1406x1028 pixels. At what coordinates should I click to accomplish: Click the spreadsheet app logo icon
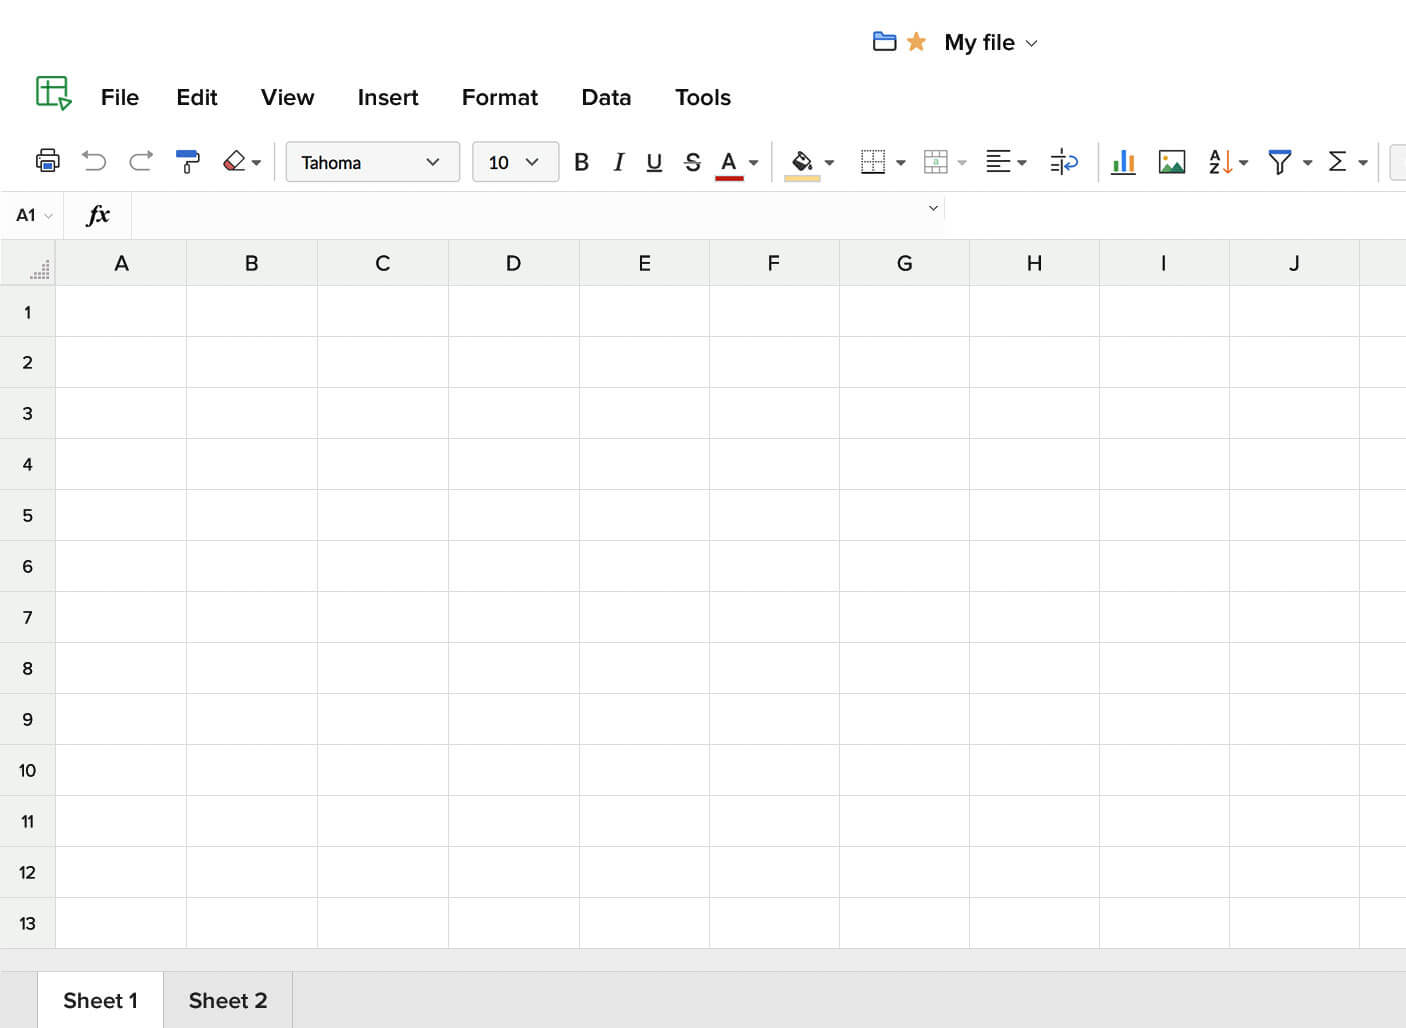point(54,93)
